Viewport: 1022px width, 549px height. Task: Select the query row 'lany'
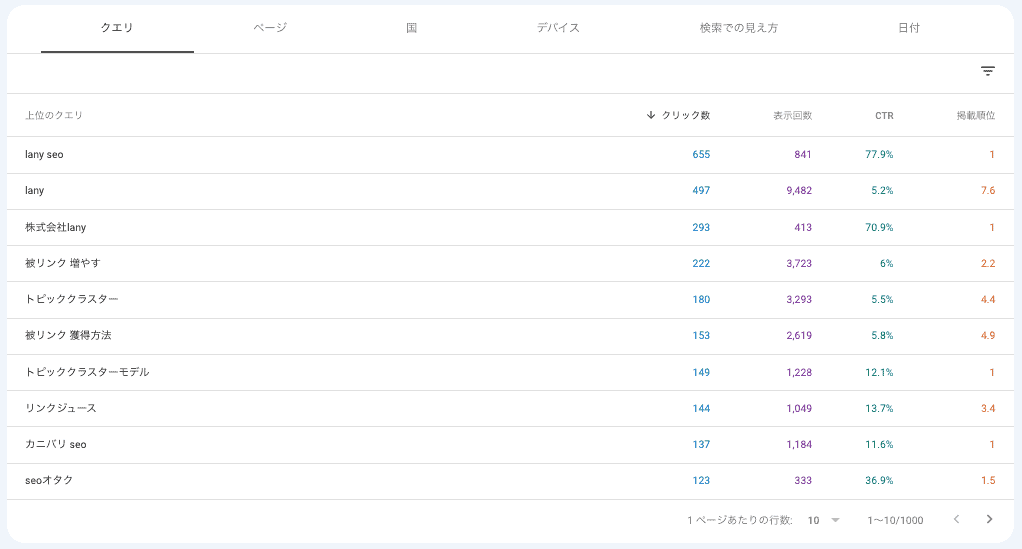510,190
